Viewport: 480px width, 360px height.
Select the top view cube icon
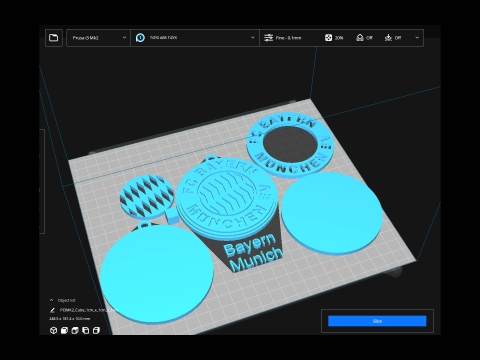75,330
